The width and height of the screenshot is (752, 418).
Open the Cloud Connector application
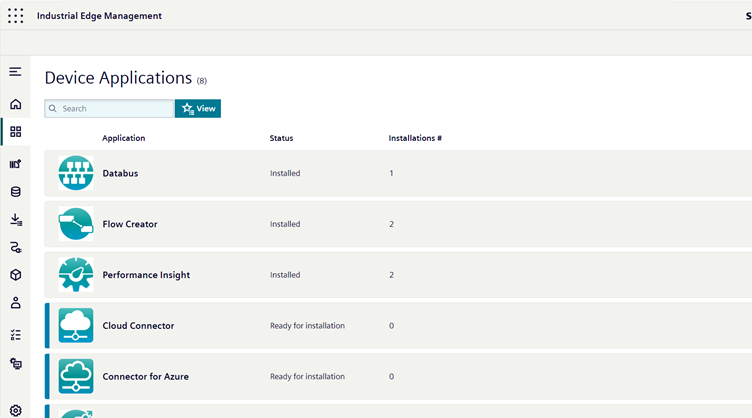[138, 326]
